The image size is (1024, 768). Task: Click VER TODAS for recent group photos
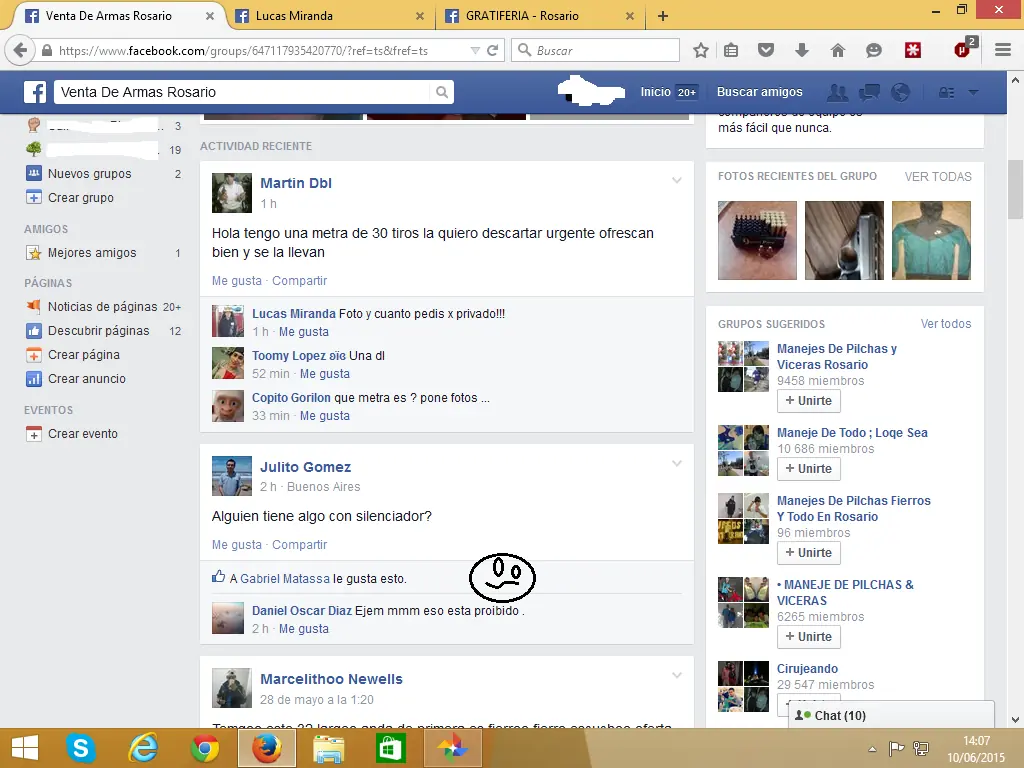click(938, 176)
